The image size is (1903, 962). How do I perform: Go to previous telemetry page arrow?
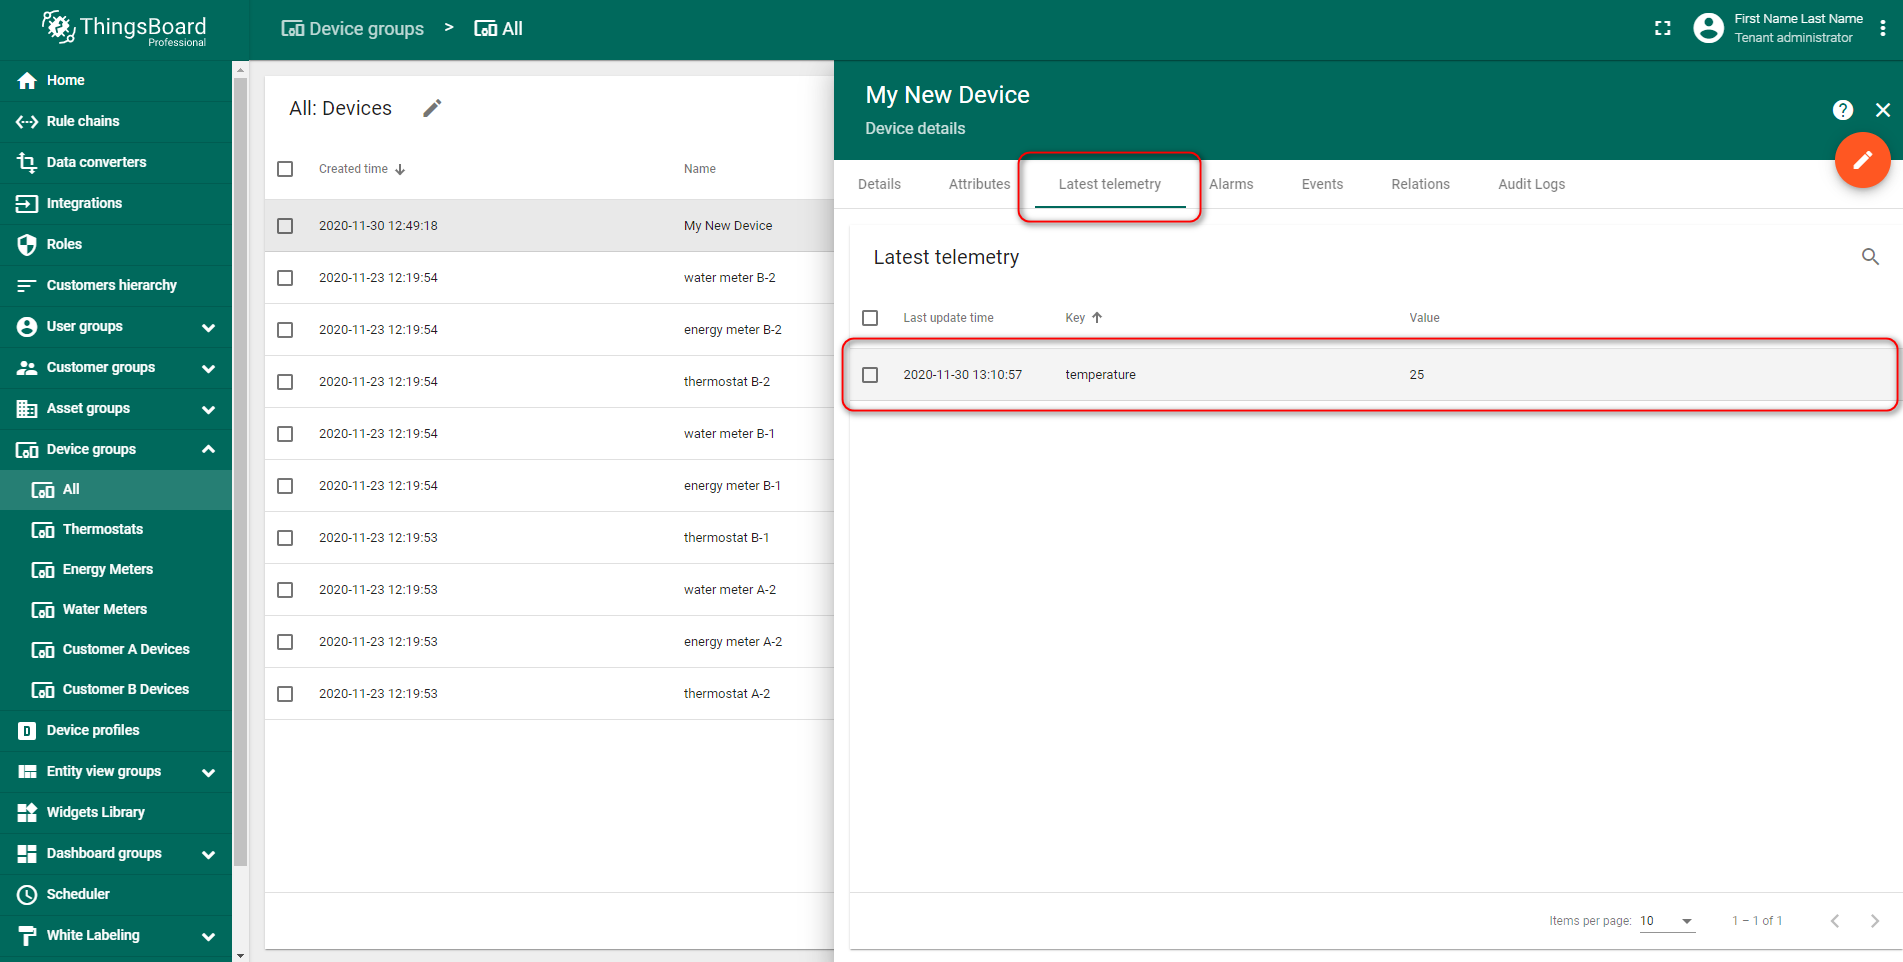(x=1835, y=921)
